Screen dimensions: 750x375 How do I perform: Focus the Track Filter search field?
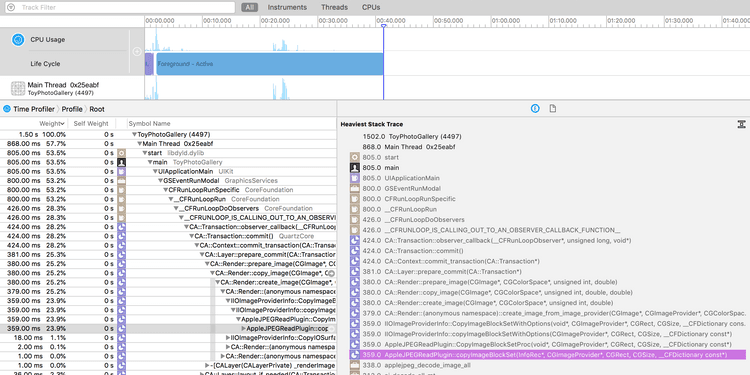pyautogui.click(x=120, y=8)
